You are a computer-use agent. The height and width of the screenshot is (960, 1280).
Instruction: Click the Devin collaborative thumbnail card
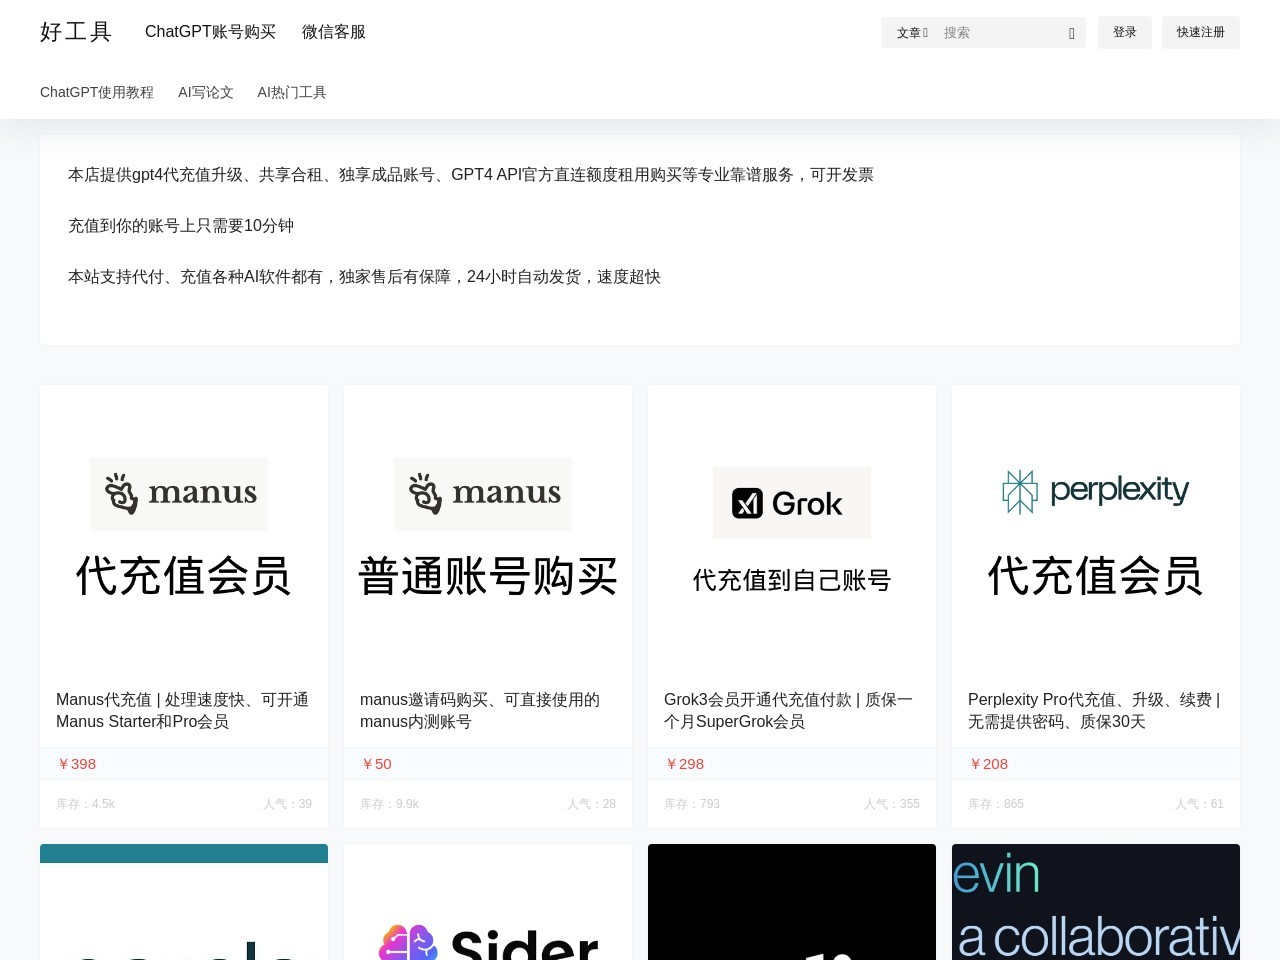point(1095,902)
